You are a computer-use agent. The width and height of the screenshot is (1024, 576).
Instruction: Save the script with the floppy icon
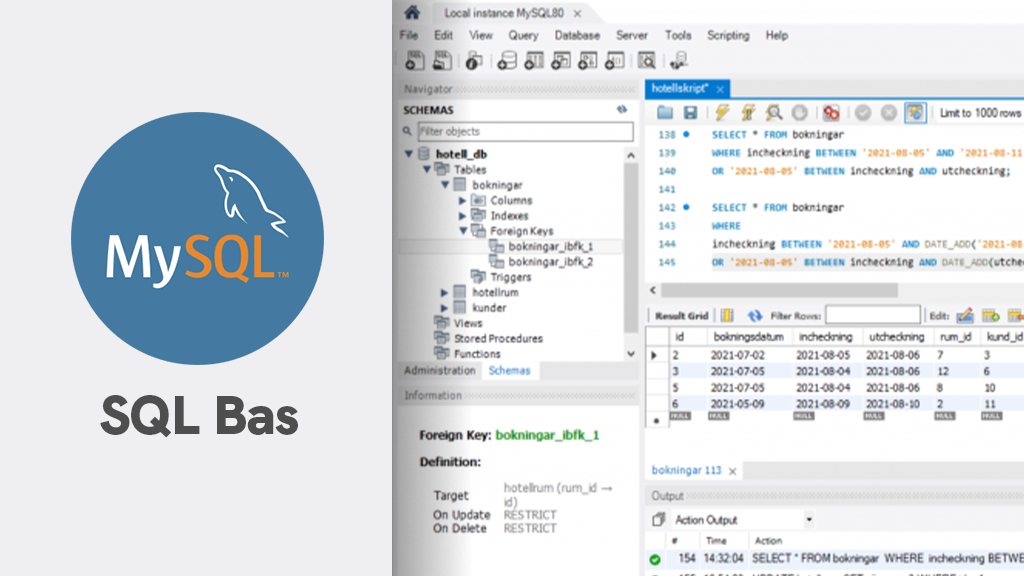click(690, 112)
